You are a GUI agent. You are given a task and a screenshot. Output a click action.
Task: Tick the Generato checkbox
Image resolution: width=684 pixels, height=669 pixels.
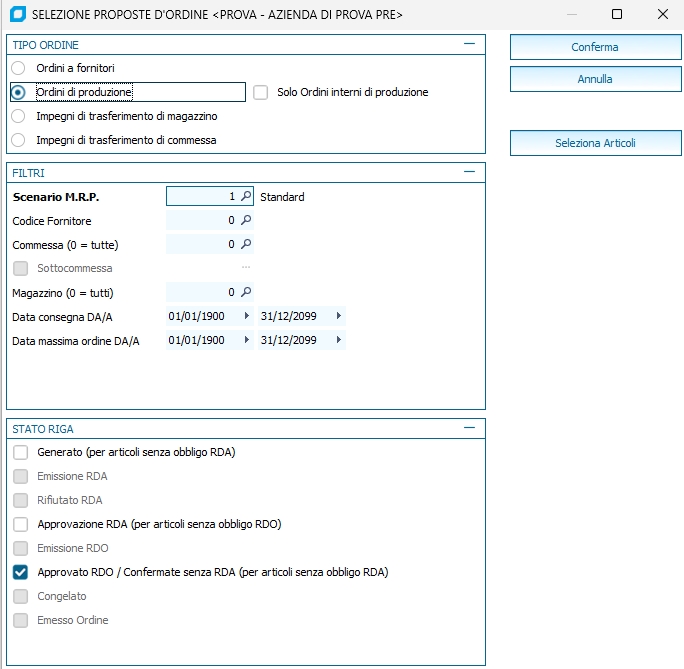(x=21, y=452)
